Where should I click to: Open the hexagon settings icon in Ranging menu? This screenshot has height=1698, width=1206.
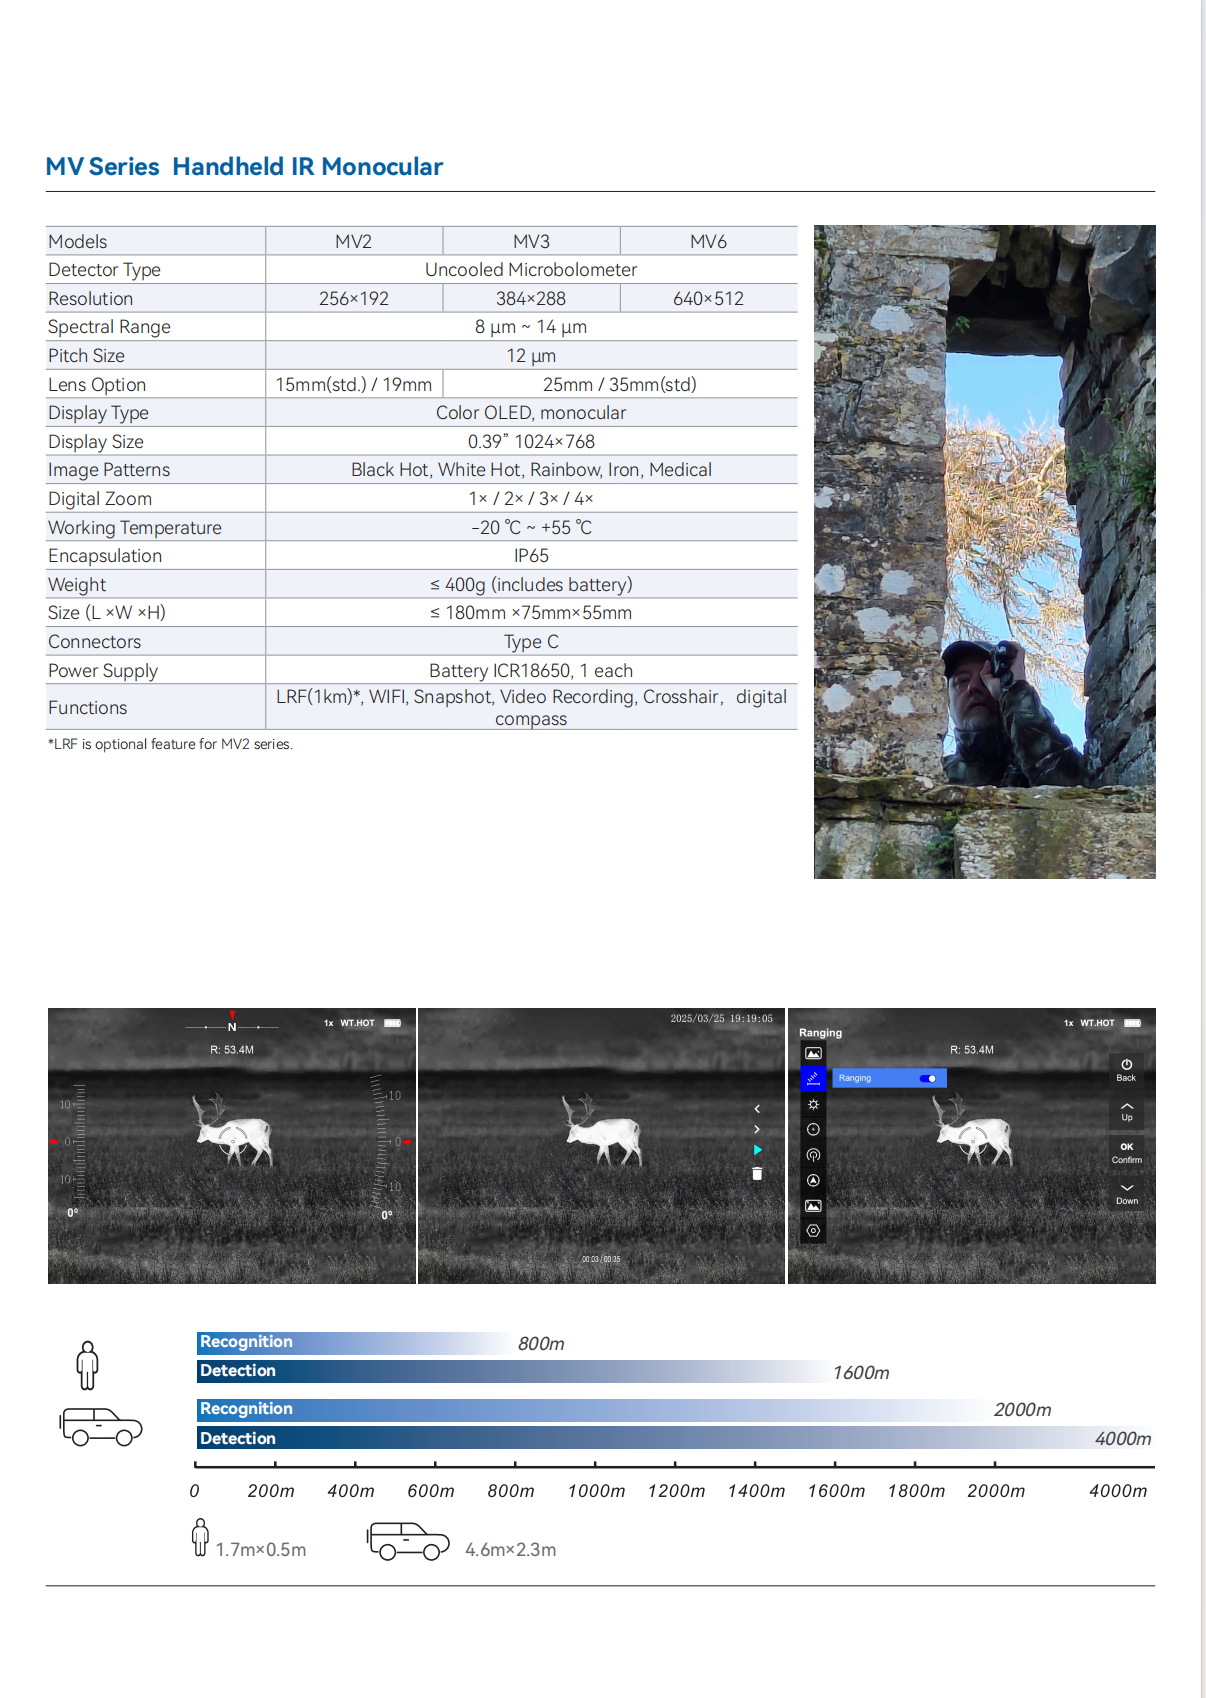813,1231
